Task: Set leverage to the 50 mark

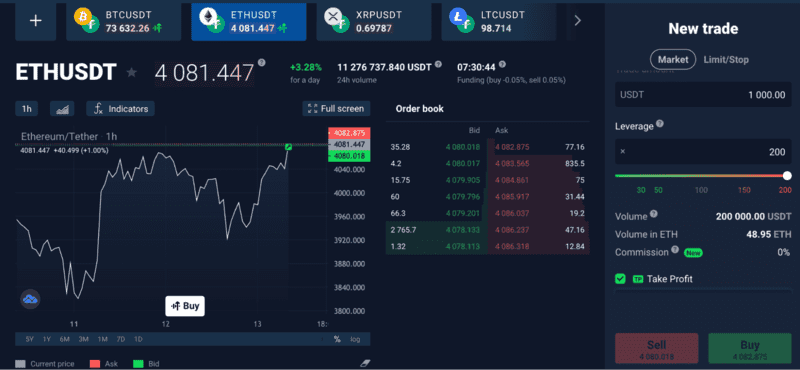Action: point(658,190)
